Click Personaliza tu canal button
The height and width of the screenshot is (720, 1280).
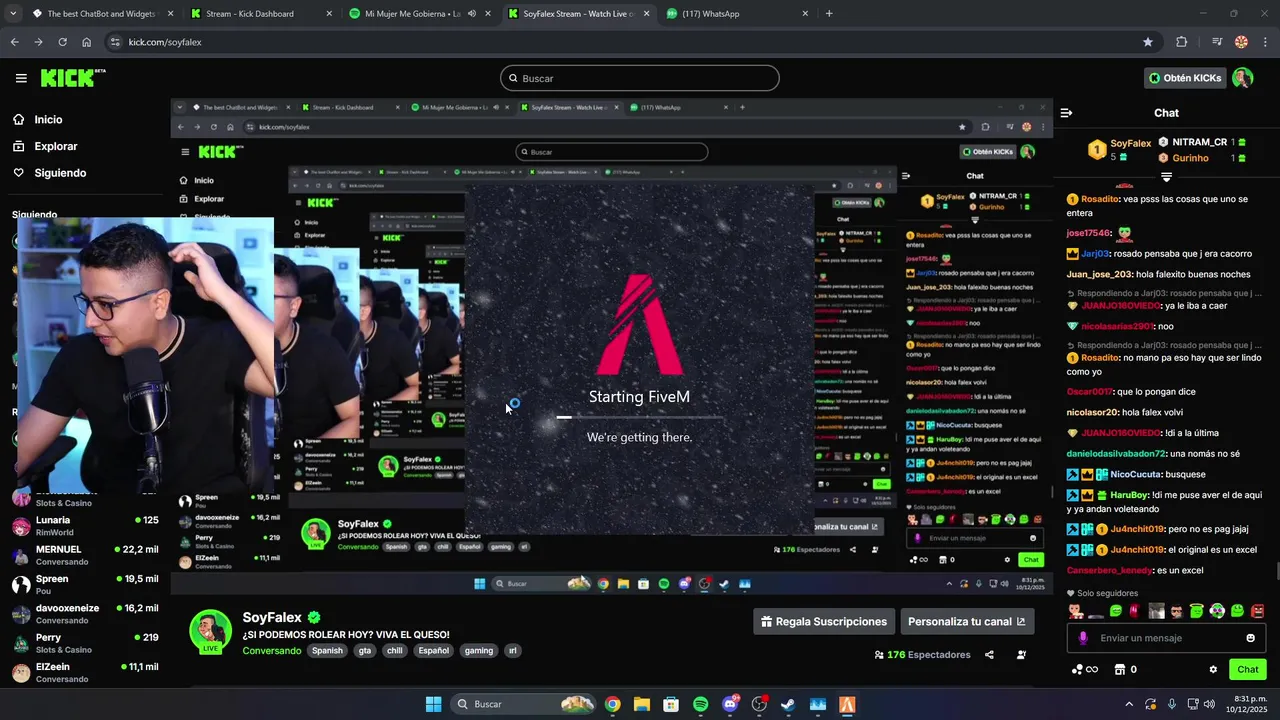pyautogui.click(x=967, y=622)
